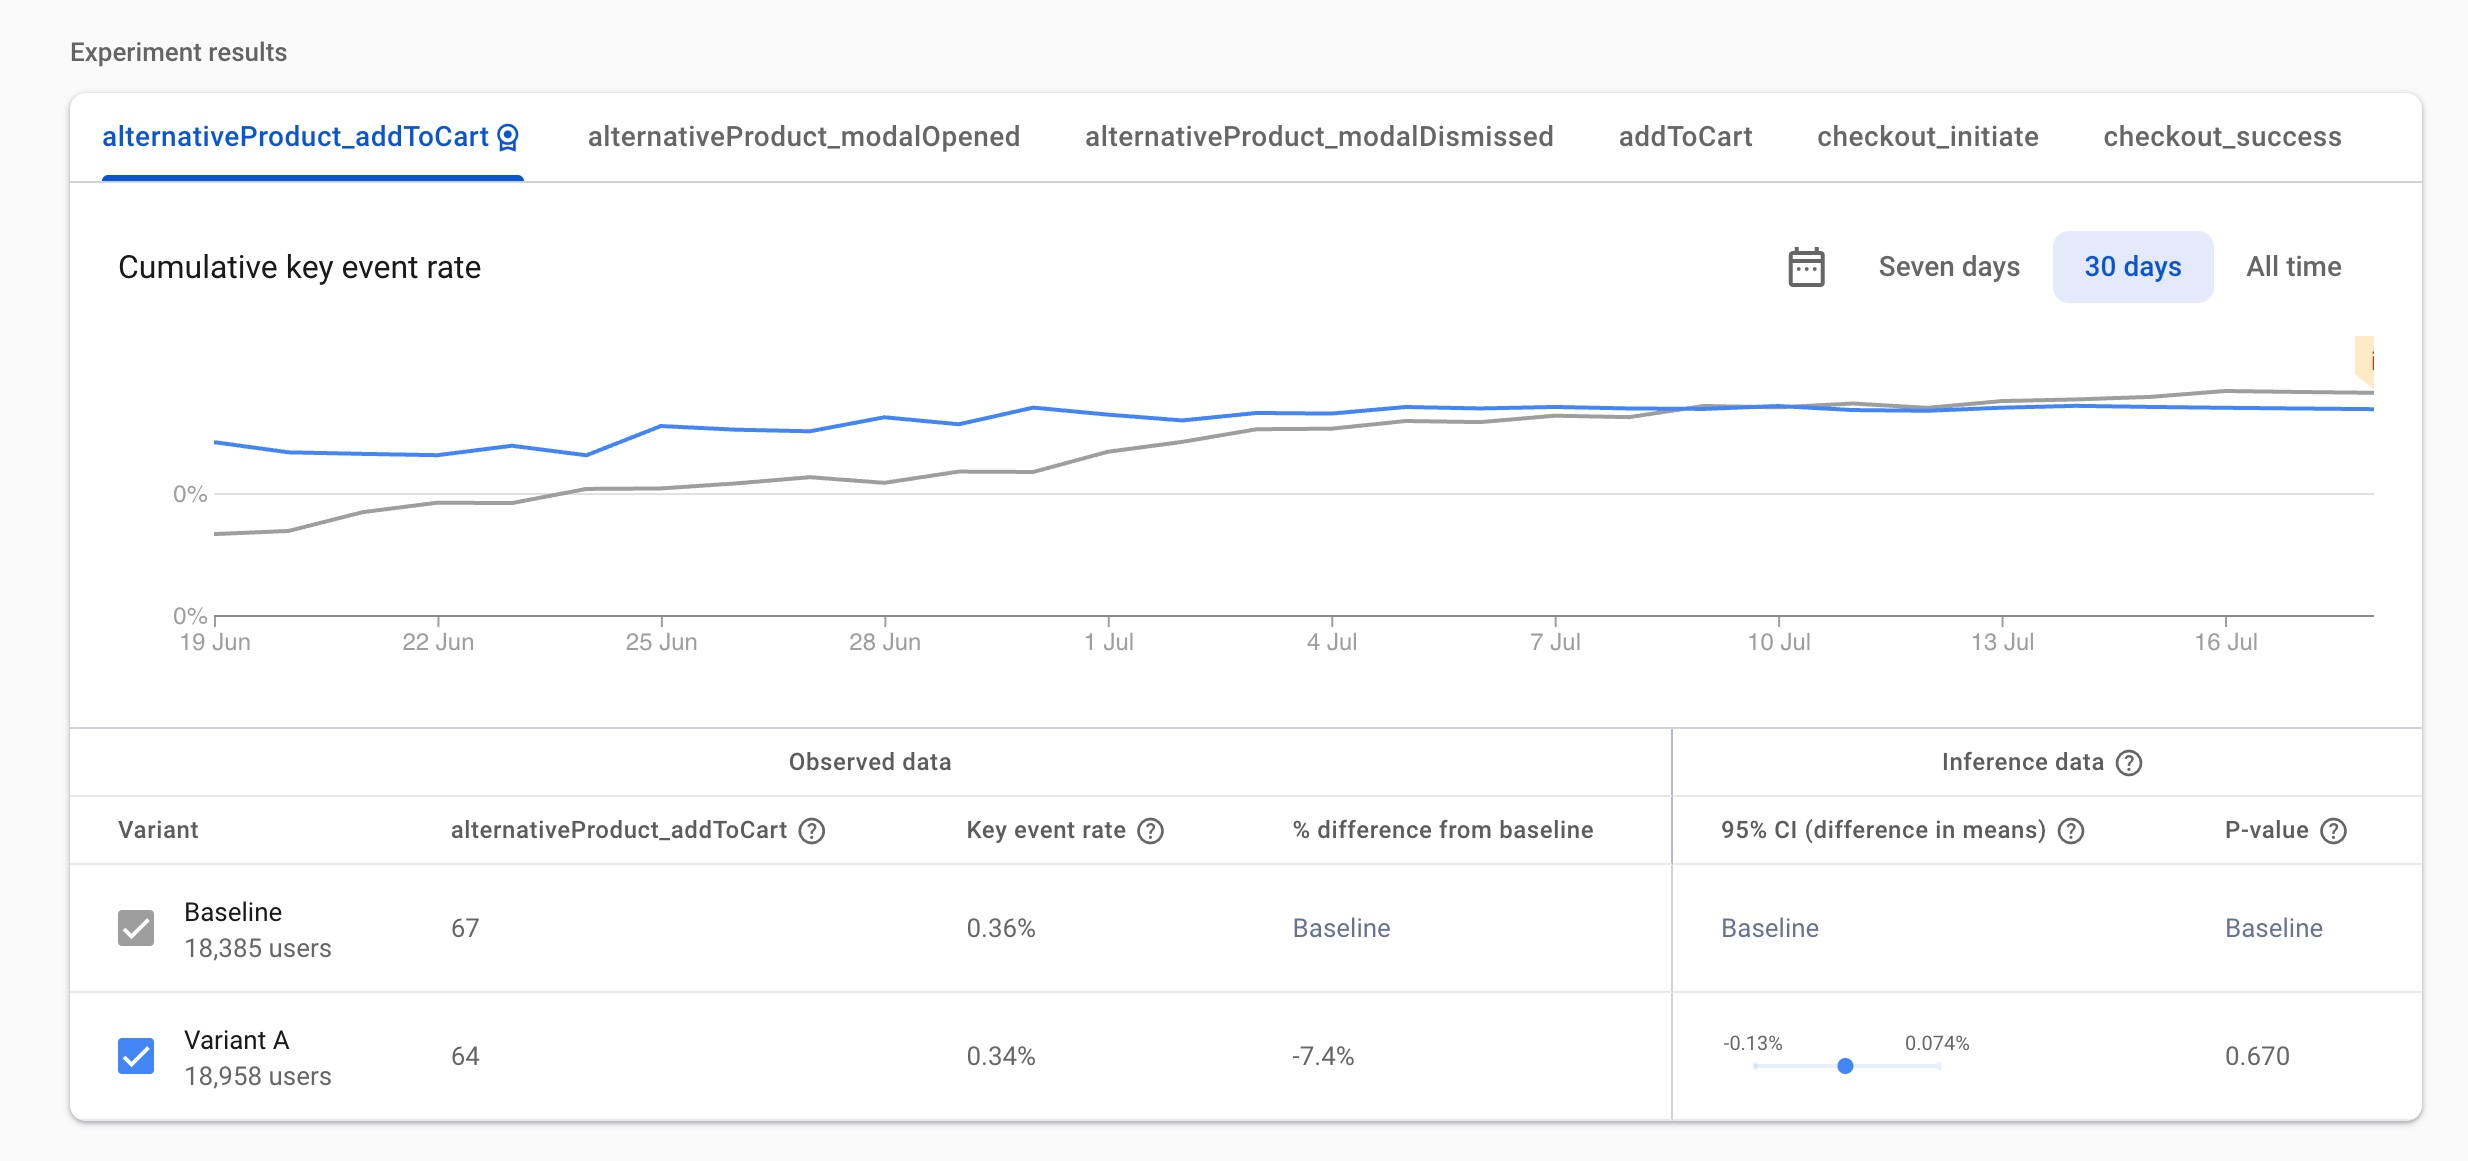The image size is (2468, 1161).
Task: Select the addToCart tab
Action: coord(1685,137)
